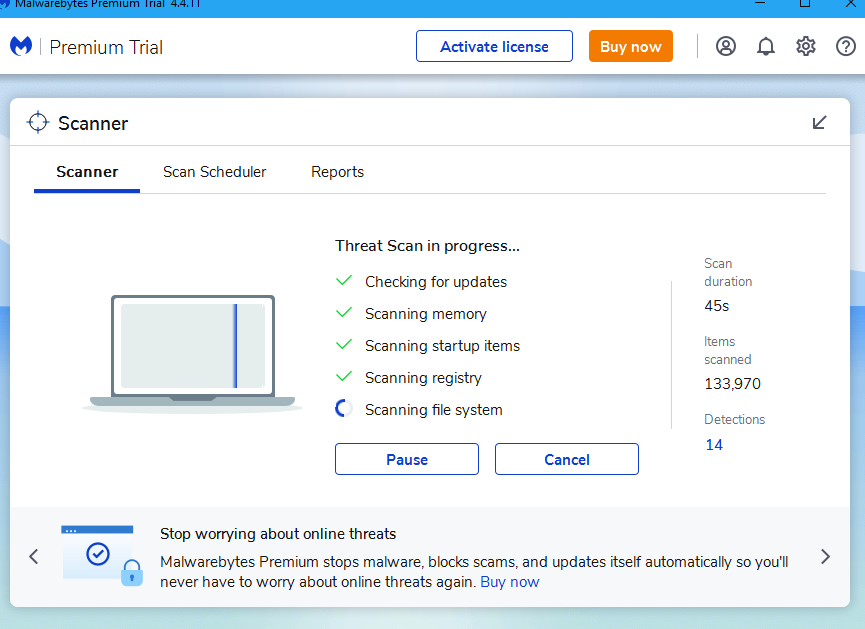This screenshot has height=629, width=865.
Task: Click the Threat Scan in progress heading
Action: tap(428, 246)
